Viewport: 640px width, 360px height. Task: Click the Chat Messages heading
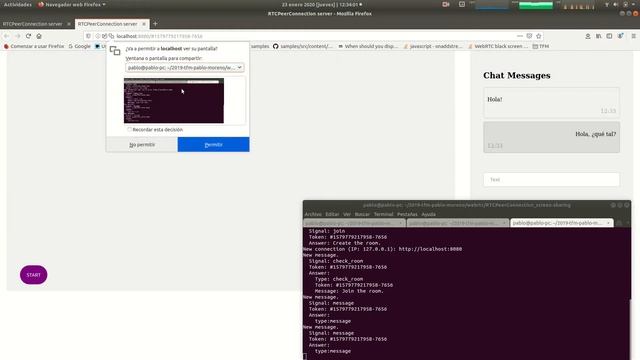pyautogui.click(x=516, y=76)
